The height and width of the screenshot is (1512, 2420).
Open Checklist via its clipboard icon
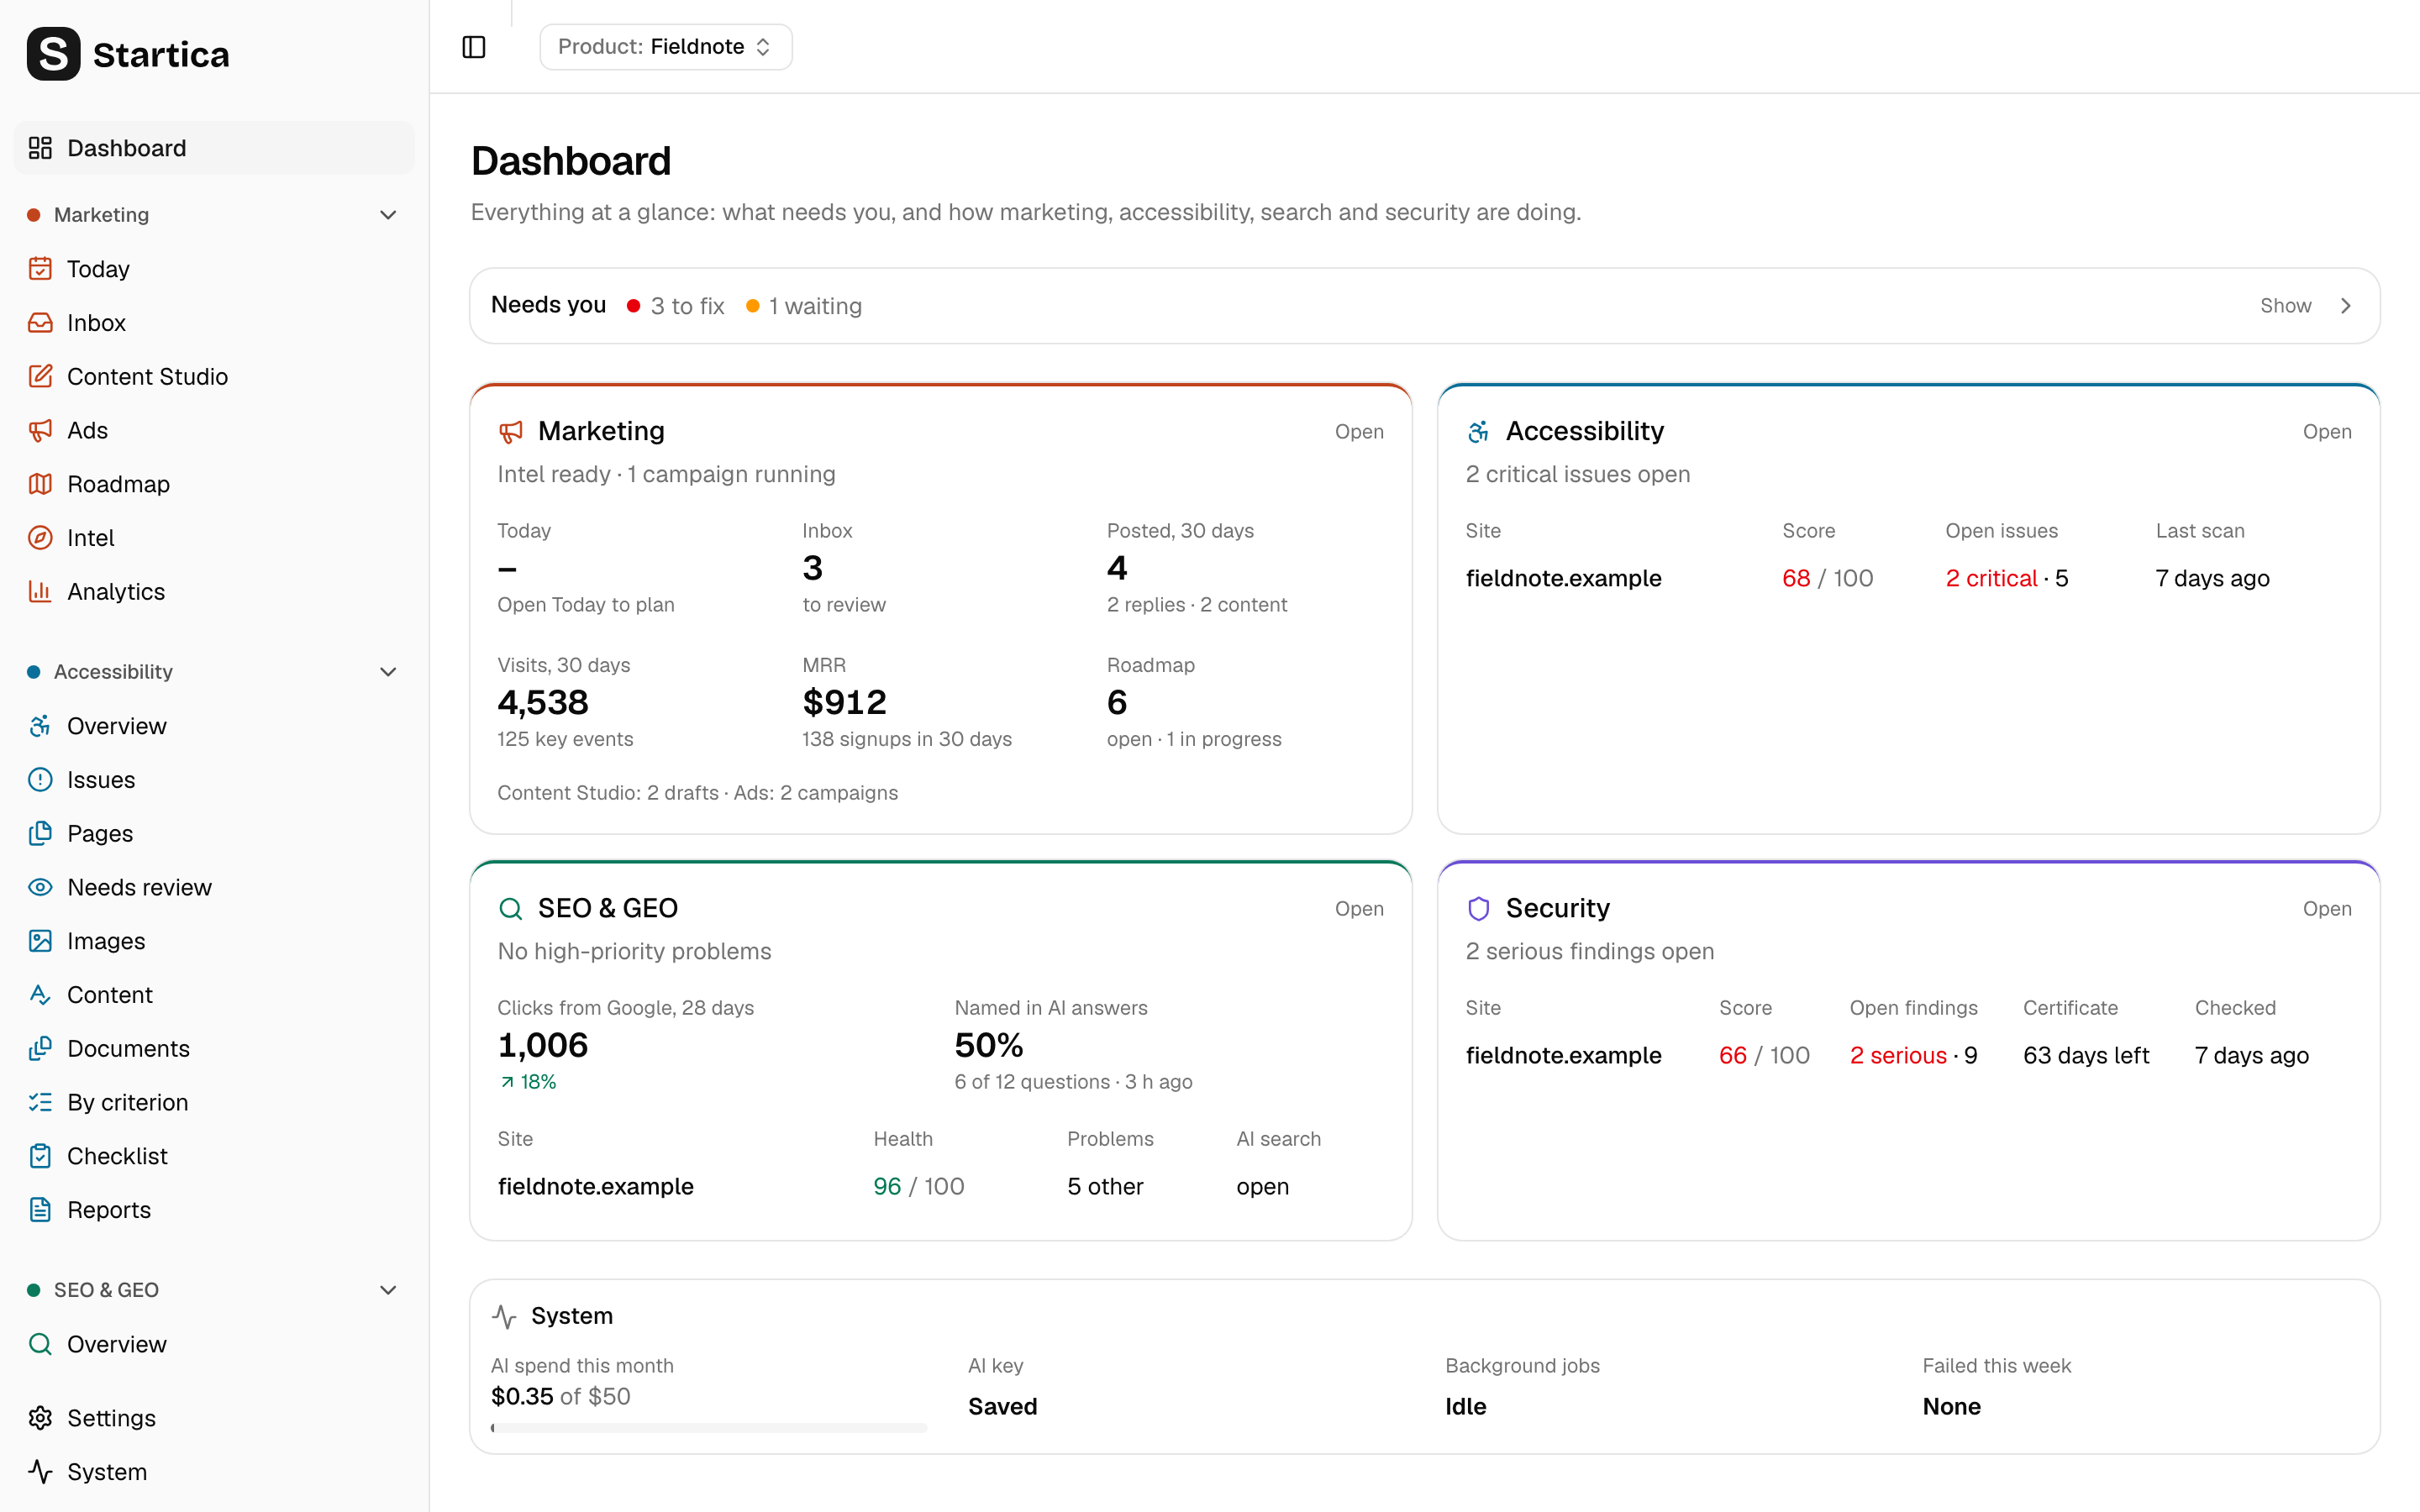point(40,1156)
